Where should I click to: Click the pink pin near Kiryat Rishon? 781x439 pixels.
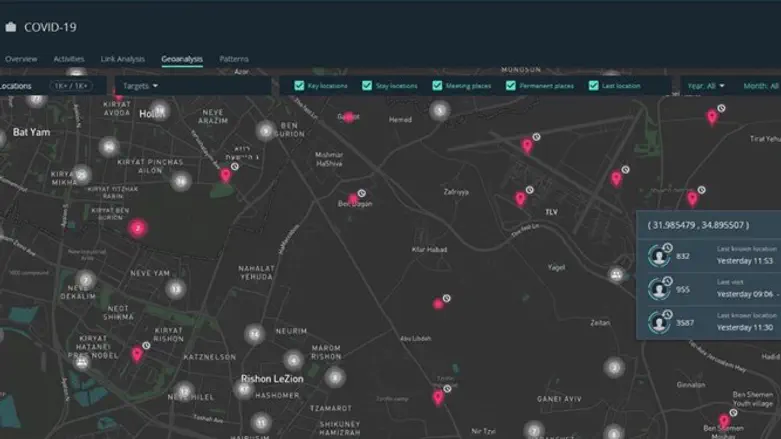[137, 354]
